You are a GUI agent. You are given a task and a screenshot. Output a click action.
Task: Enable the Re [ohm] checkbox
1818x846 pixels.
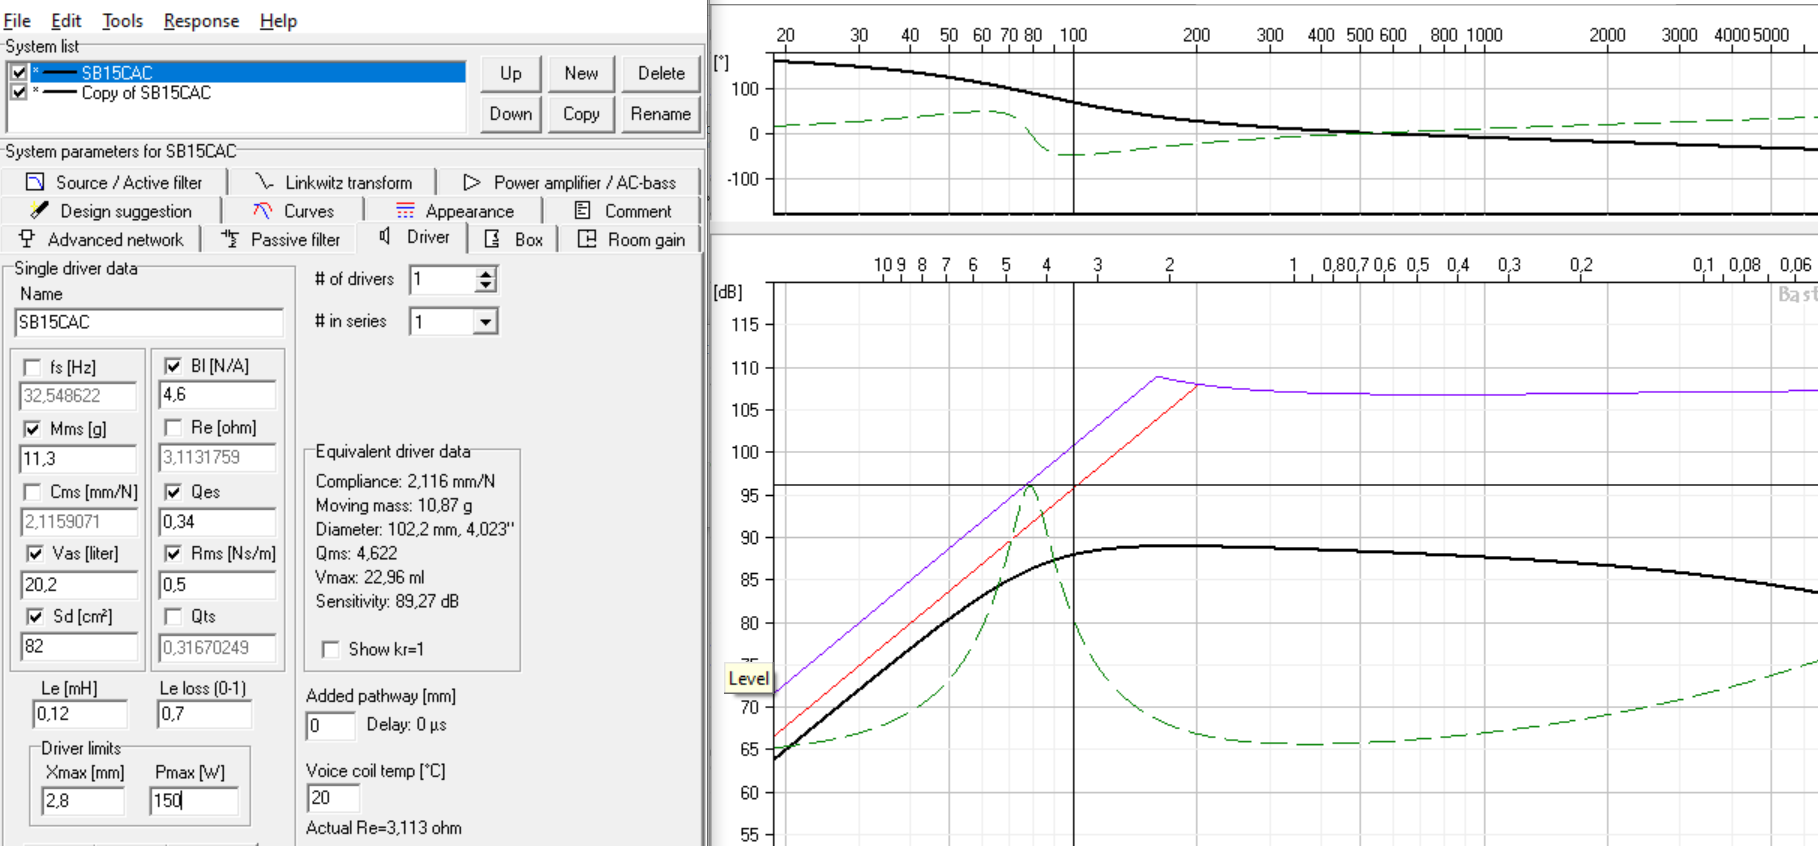[x=173, y=428]
